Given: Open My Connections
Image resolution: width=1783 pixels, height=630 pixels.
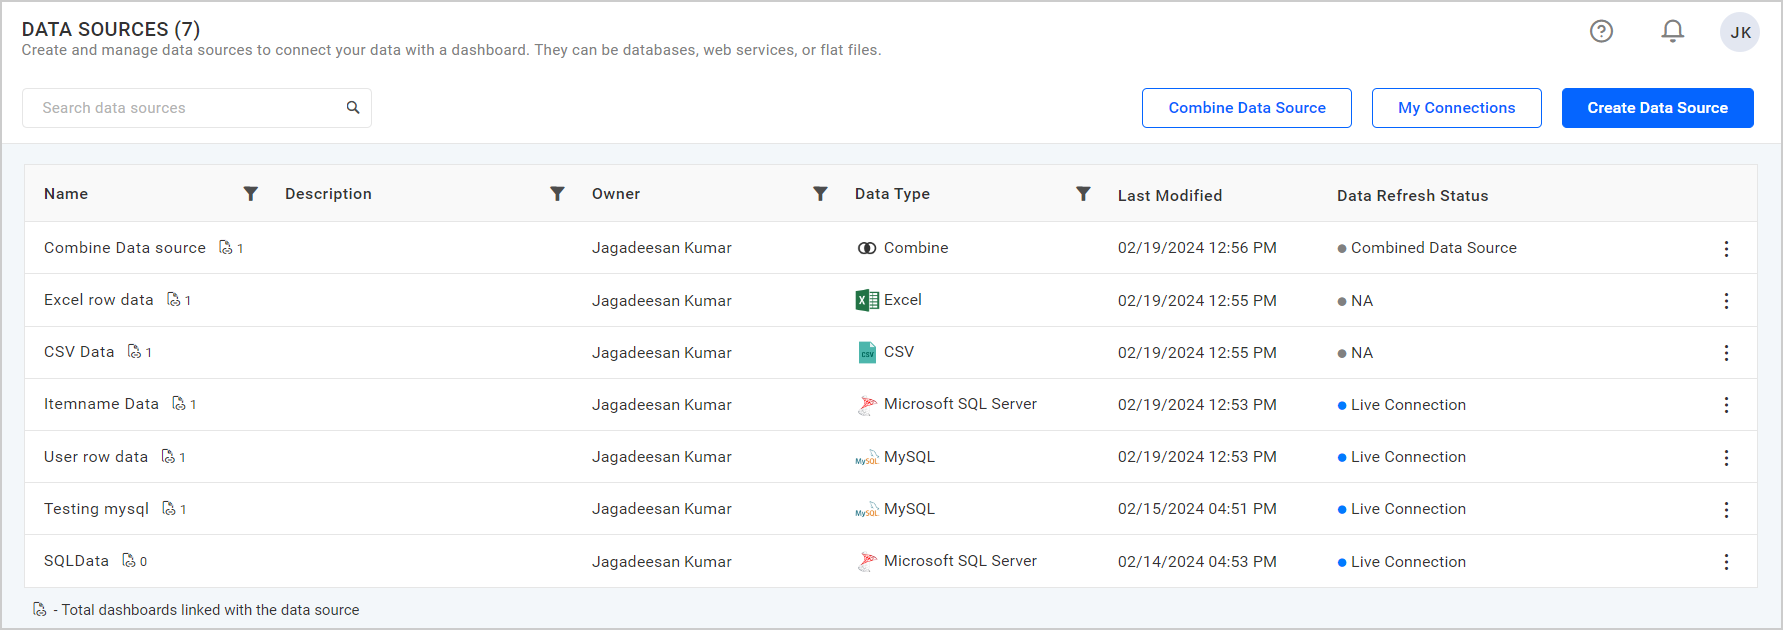Looking at the screenshot, I should tap(1456, 108).
